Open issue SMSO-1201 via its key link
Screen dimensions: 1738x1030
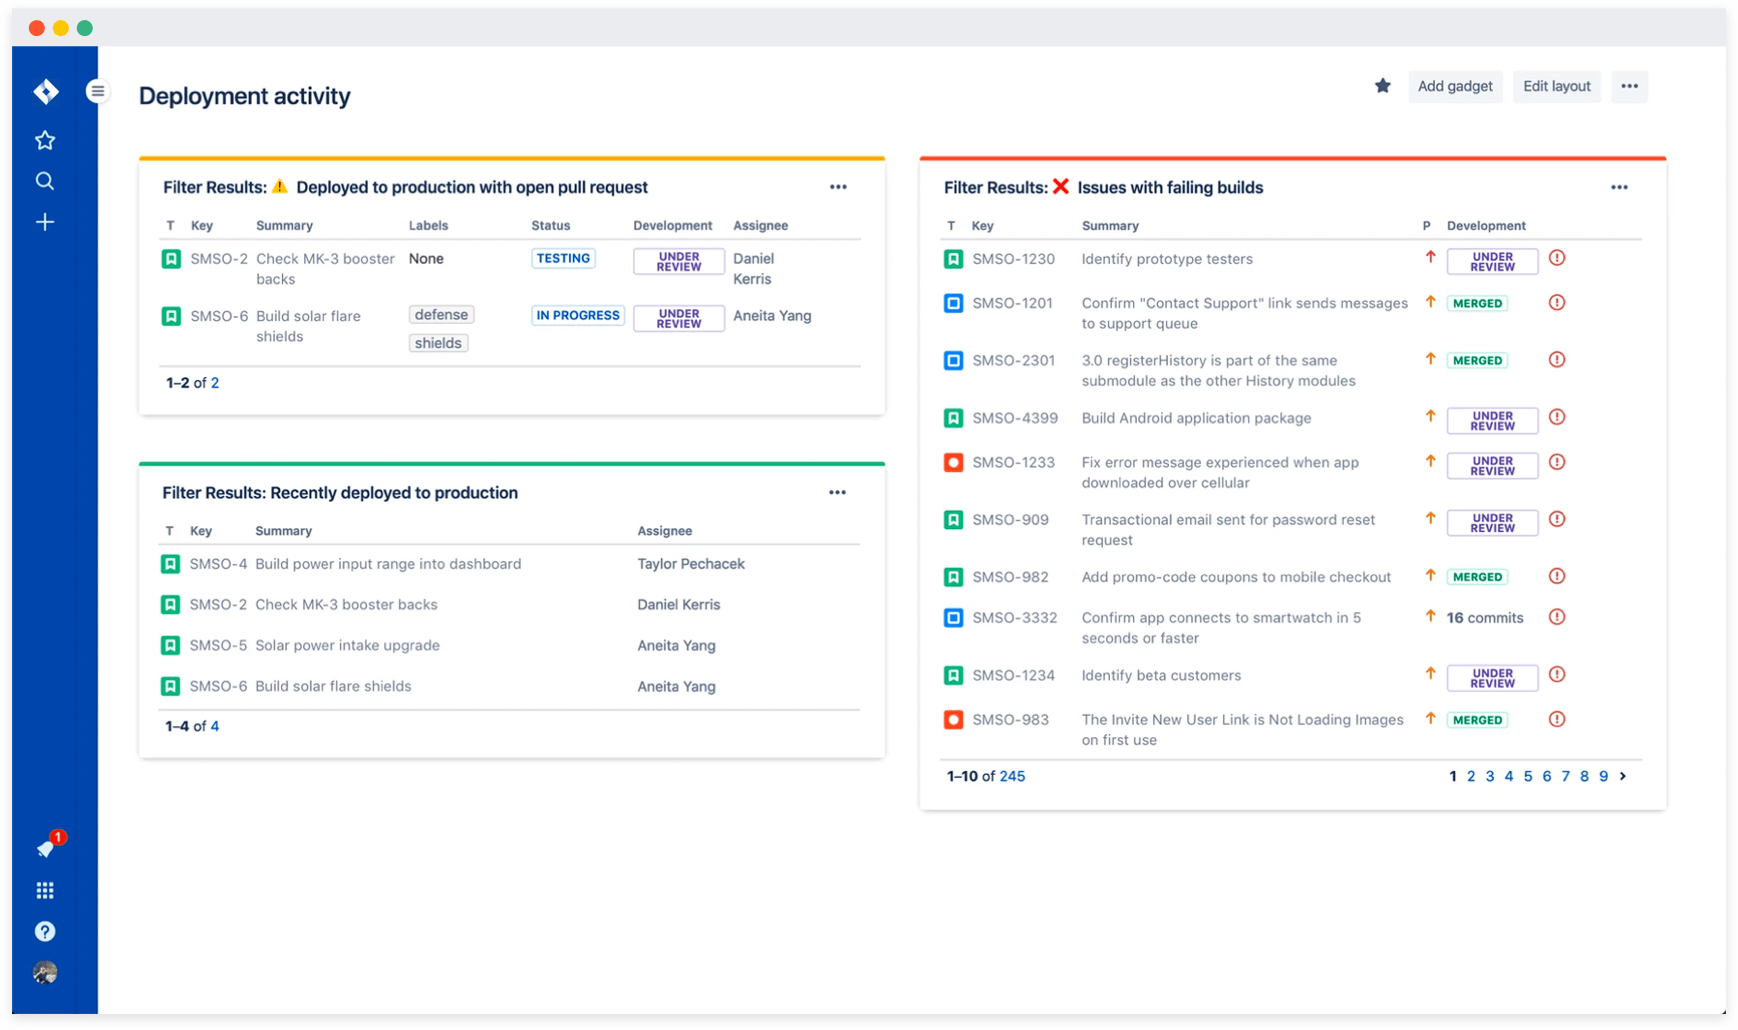tap(1013, 303)
